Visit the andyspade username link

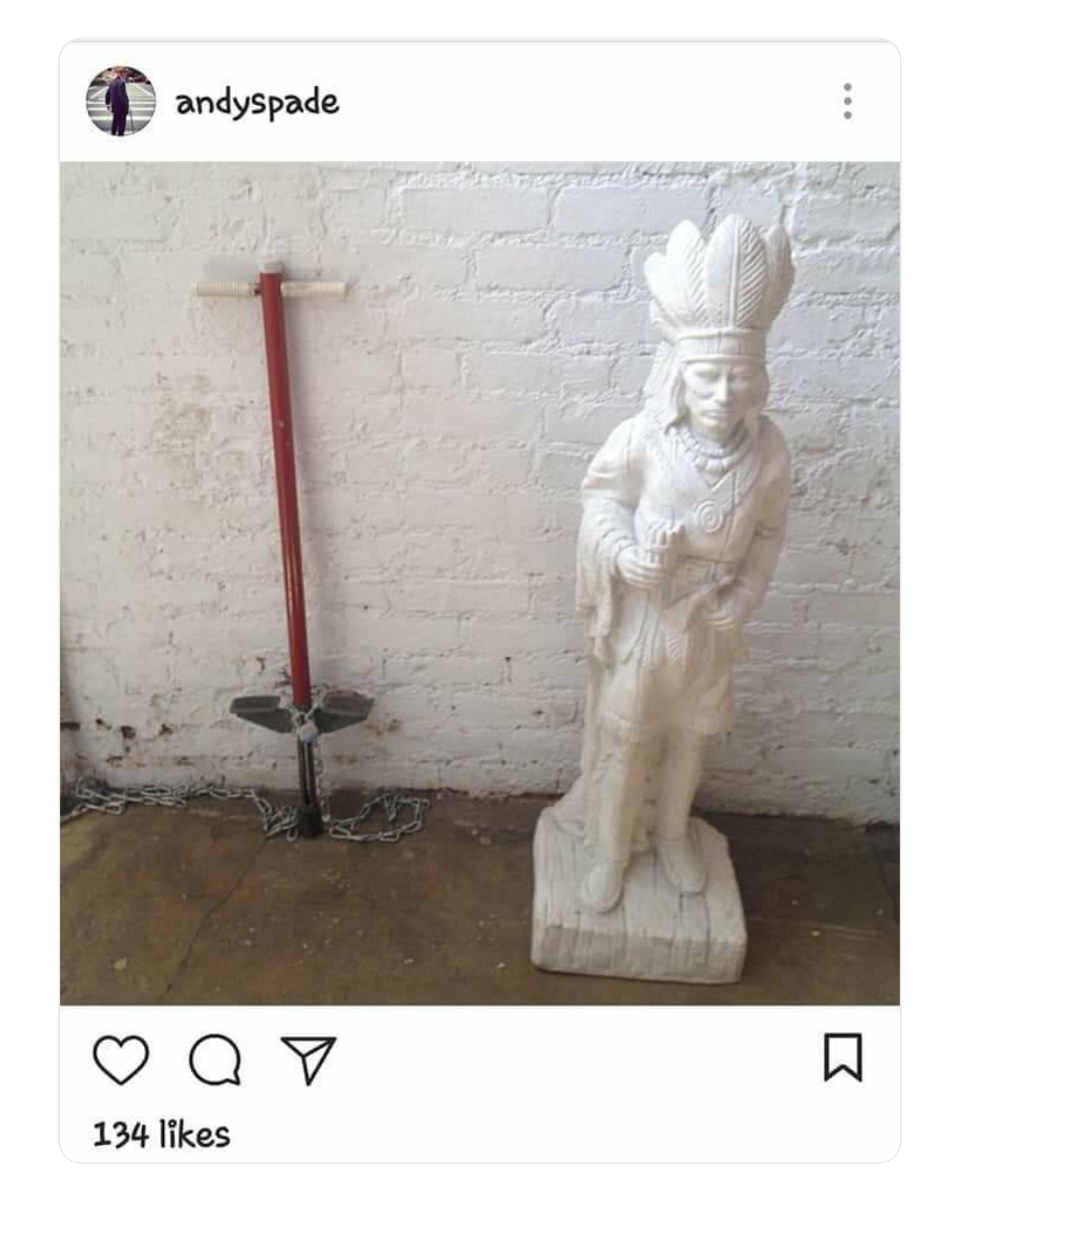pyautogui.click(x=257, y=103)
